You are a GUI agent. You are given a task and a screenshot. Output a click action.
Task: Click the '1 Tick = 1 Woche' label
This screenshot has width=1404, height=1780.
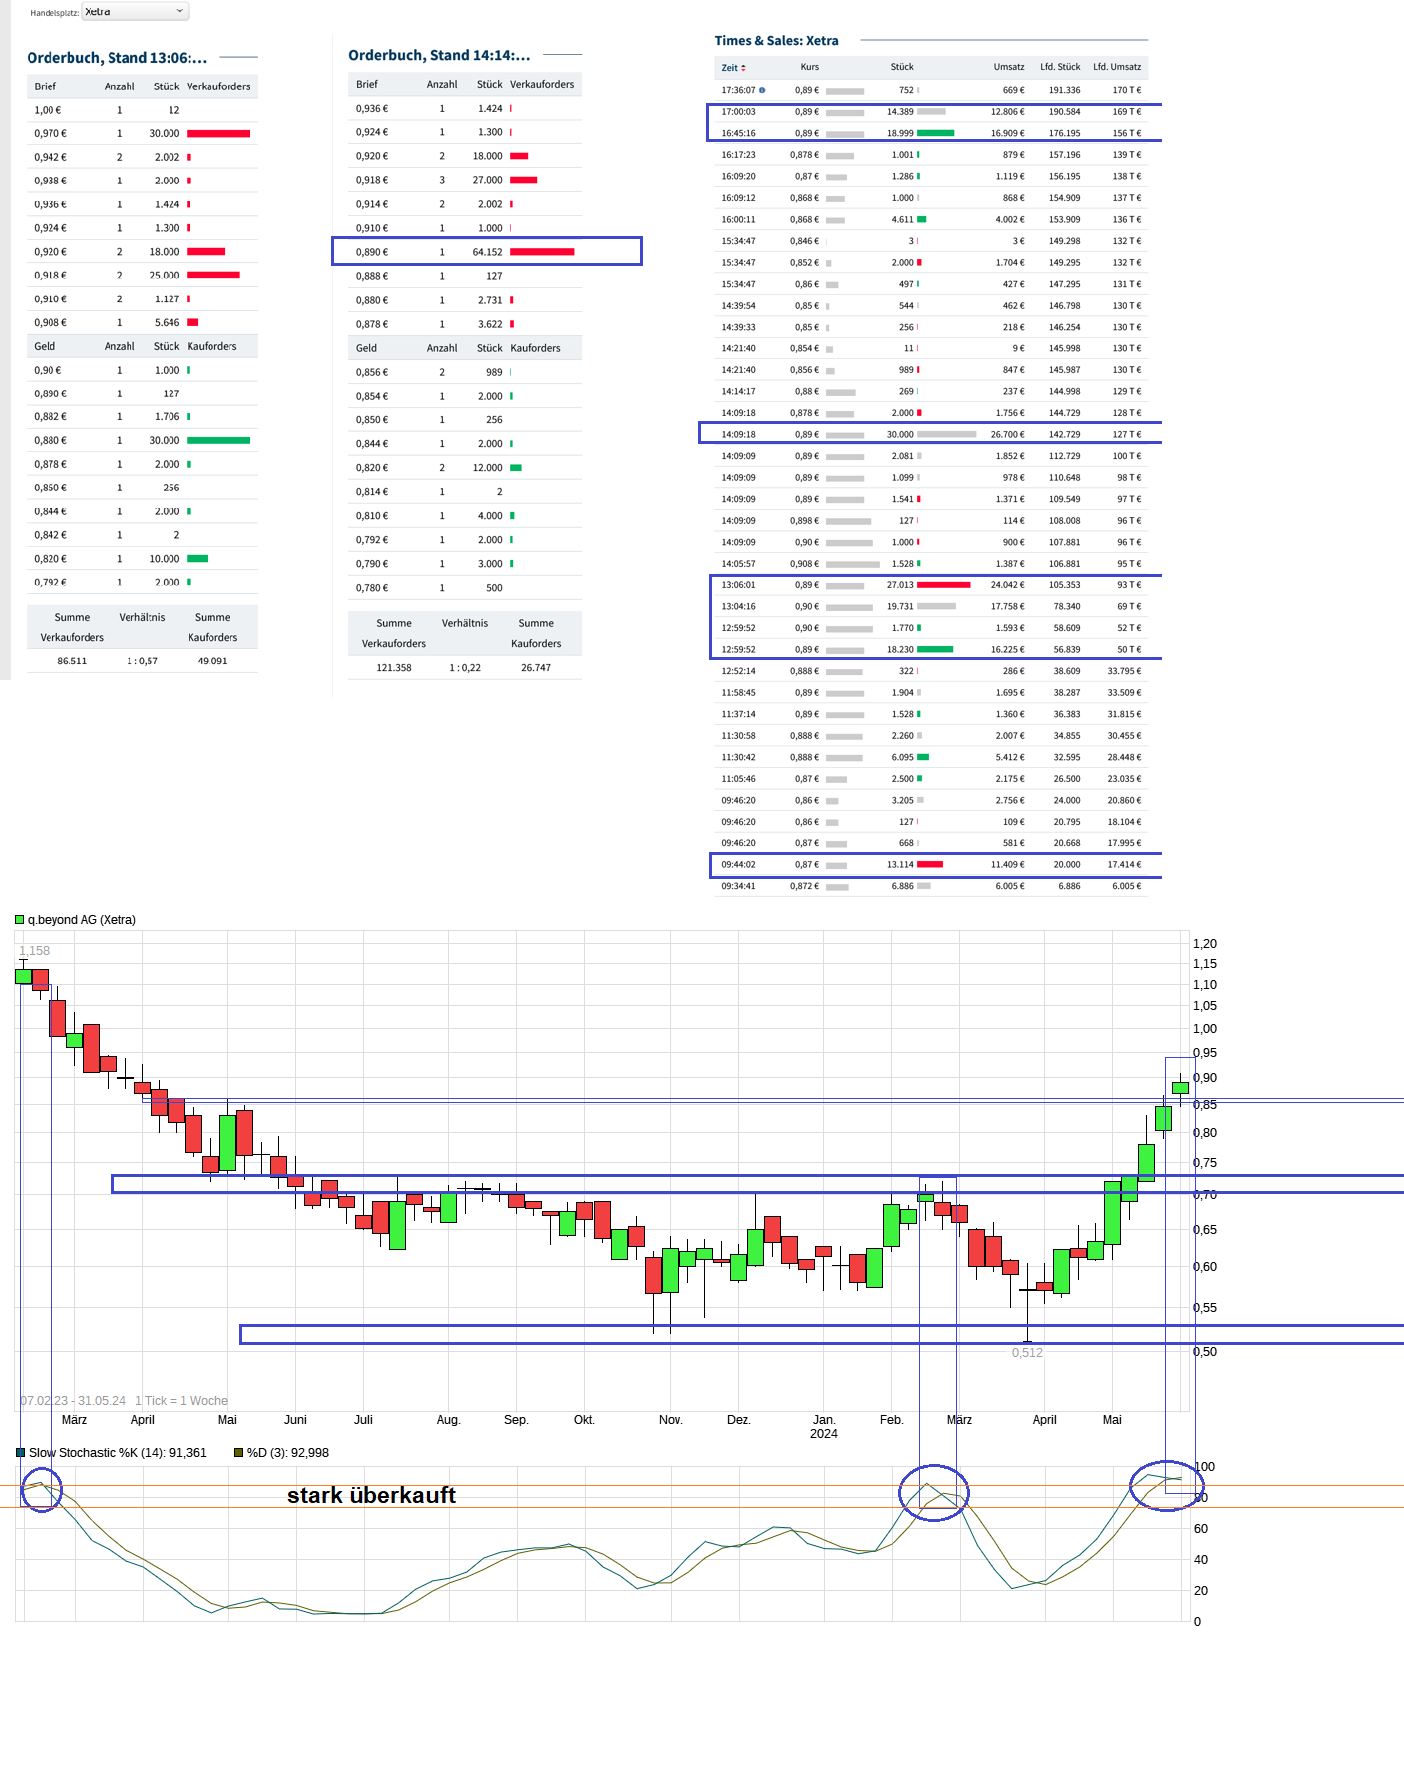tap(181, 1401)
